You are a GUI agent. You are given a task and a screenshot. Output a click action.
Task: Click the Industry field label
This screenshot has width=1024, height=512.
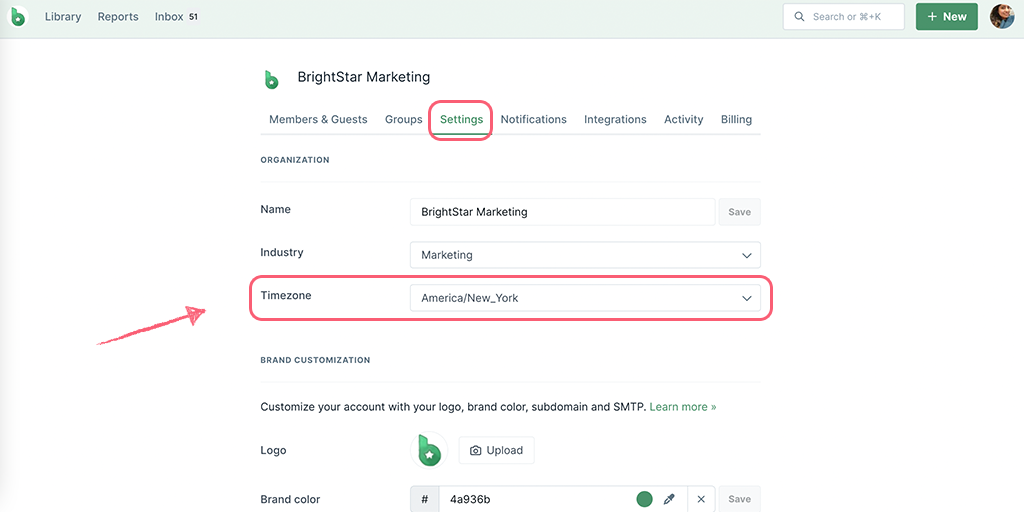[282, 252]
